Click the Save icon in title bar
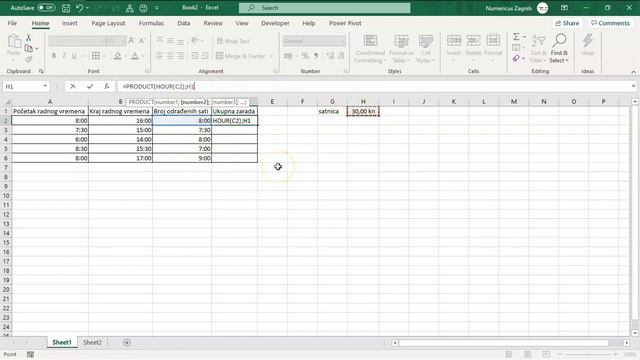This screenshot has height=360, width=640. click(66, 8)
